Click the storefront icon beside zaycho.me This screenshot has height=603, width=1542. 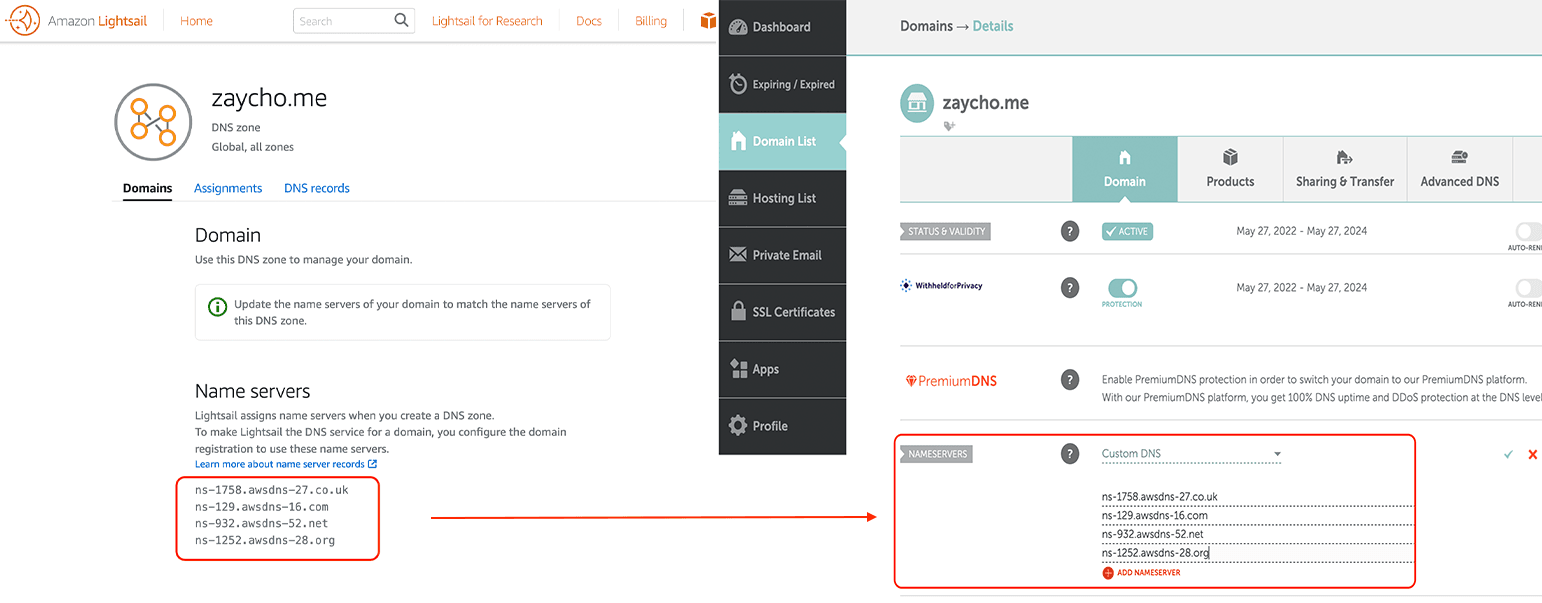pos(917,103)
